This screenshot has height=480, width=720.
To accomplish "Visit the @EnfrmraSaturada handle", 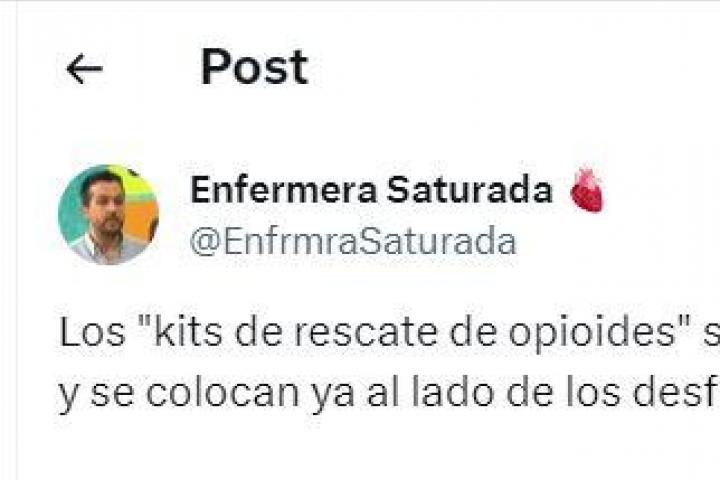I will 353,242.
